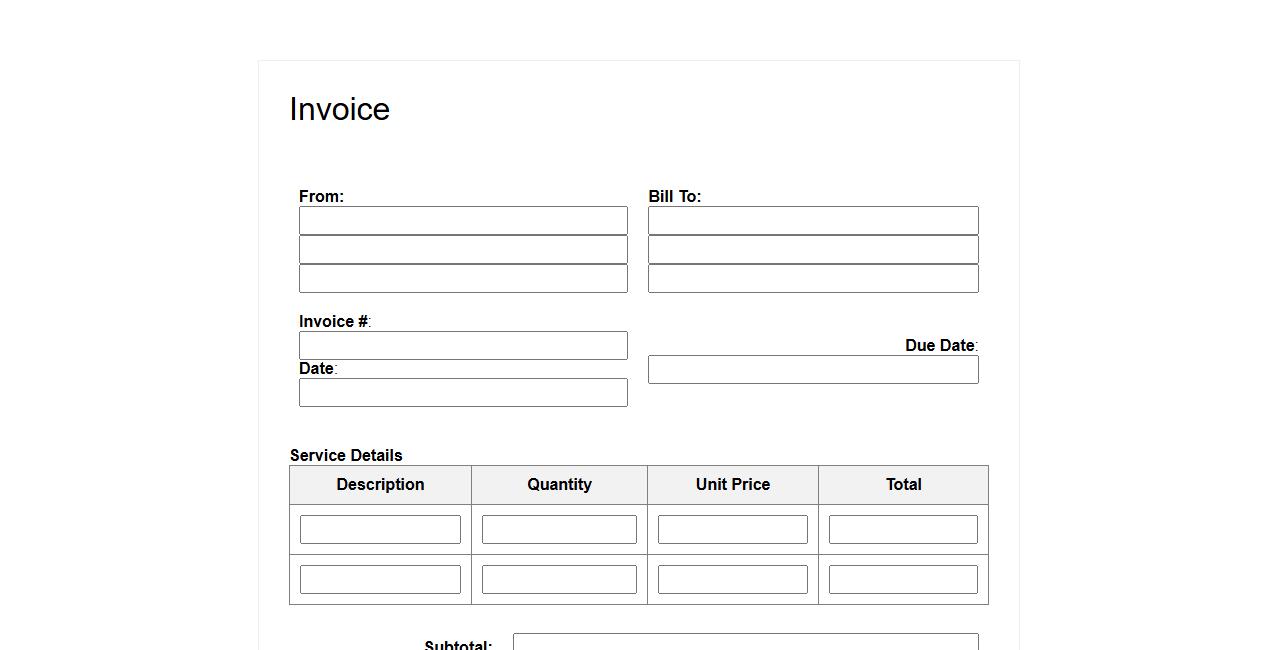Click second row Quantity field
This screenshot has width=1278, height=650.
pyautogui.click(x=559, y=579)
